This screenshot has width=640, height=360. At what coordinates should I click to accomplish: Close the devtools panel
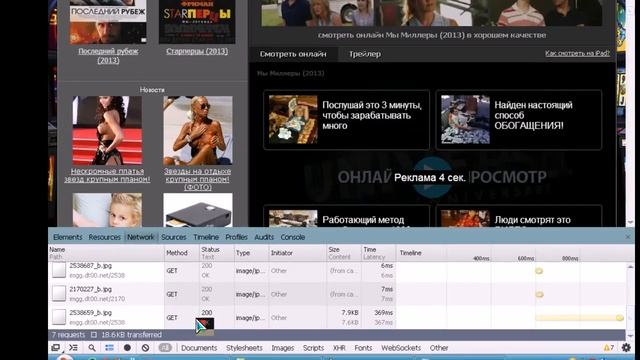(x=628, y=237)
